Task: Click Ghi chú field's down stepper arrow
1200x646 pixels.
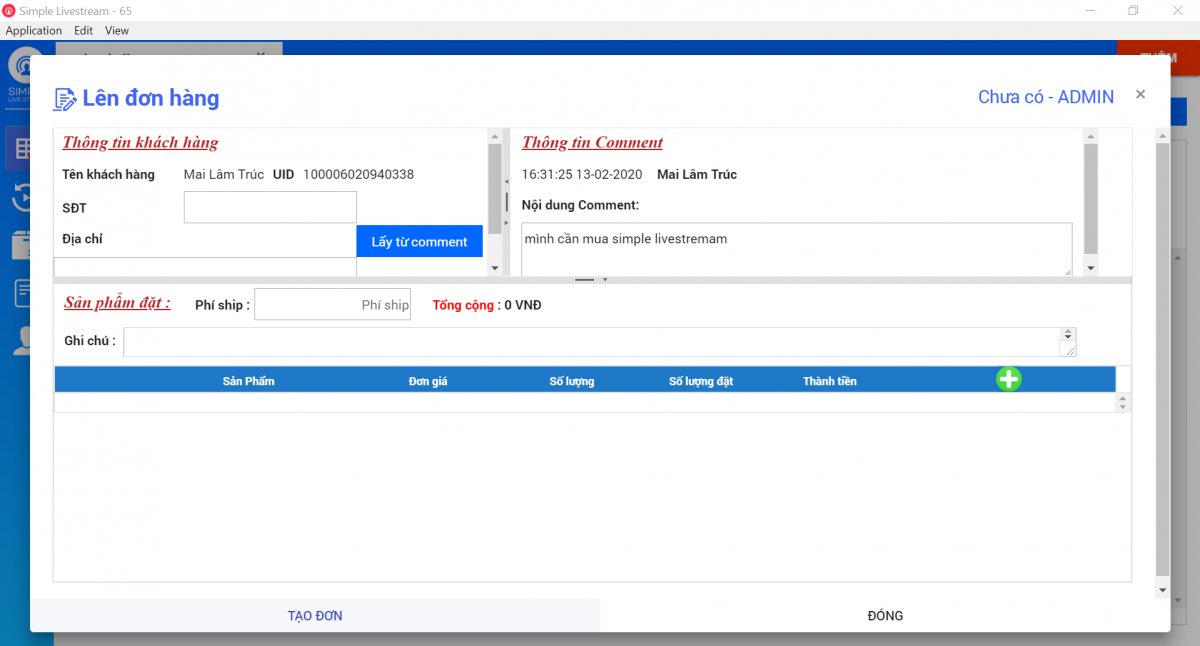Action: (x=1068, y=339)
